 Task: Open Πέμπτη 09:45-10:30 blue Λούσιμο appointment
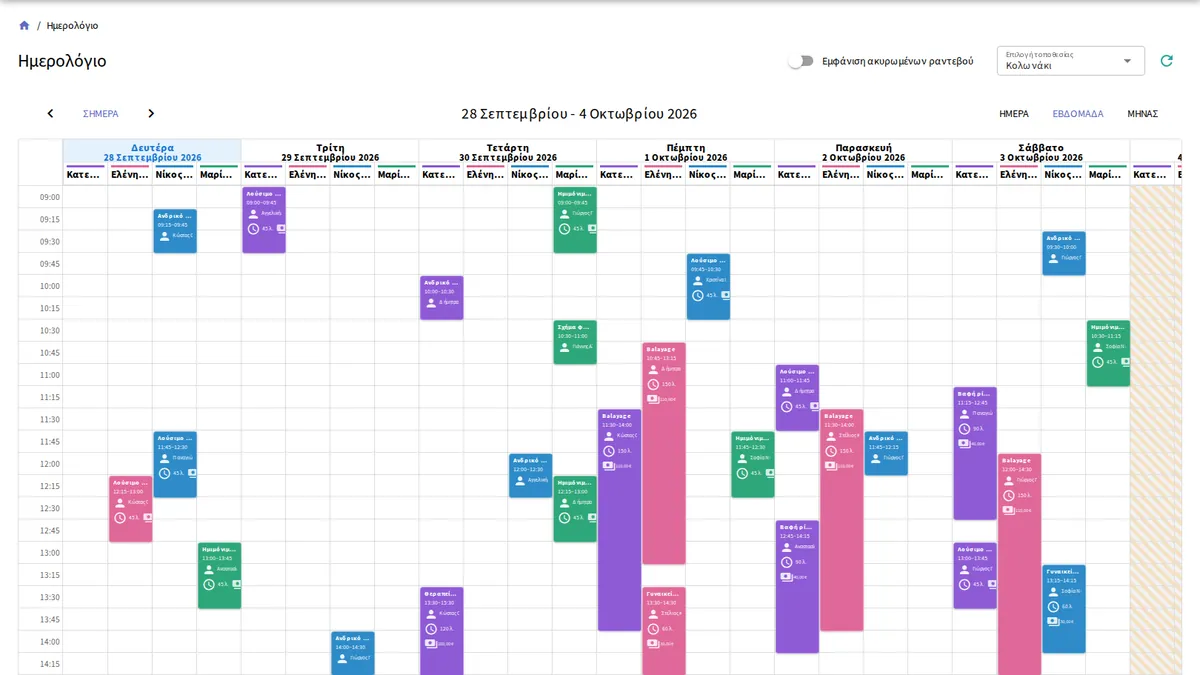coord(708,286)
